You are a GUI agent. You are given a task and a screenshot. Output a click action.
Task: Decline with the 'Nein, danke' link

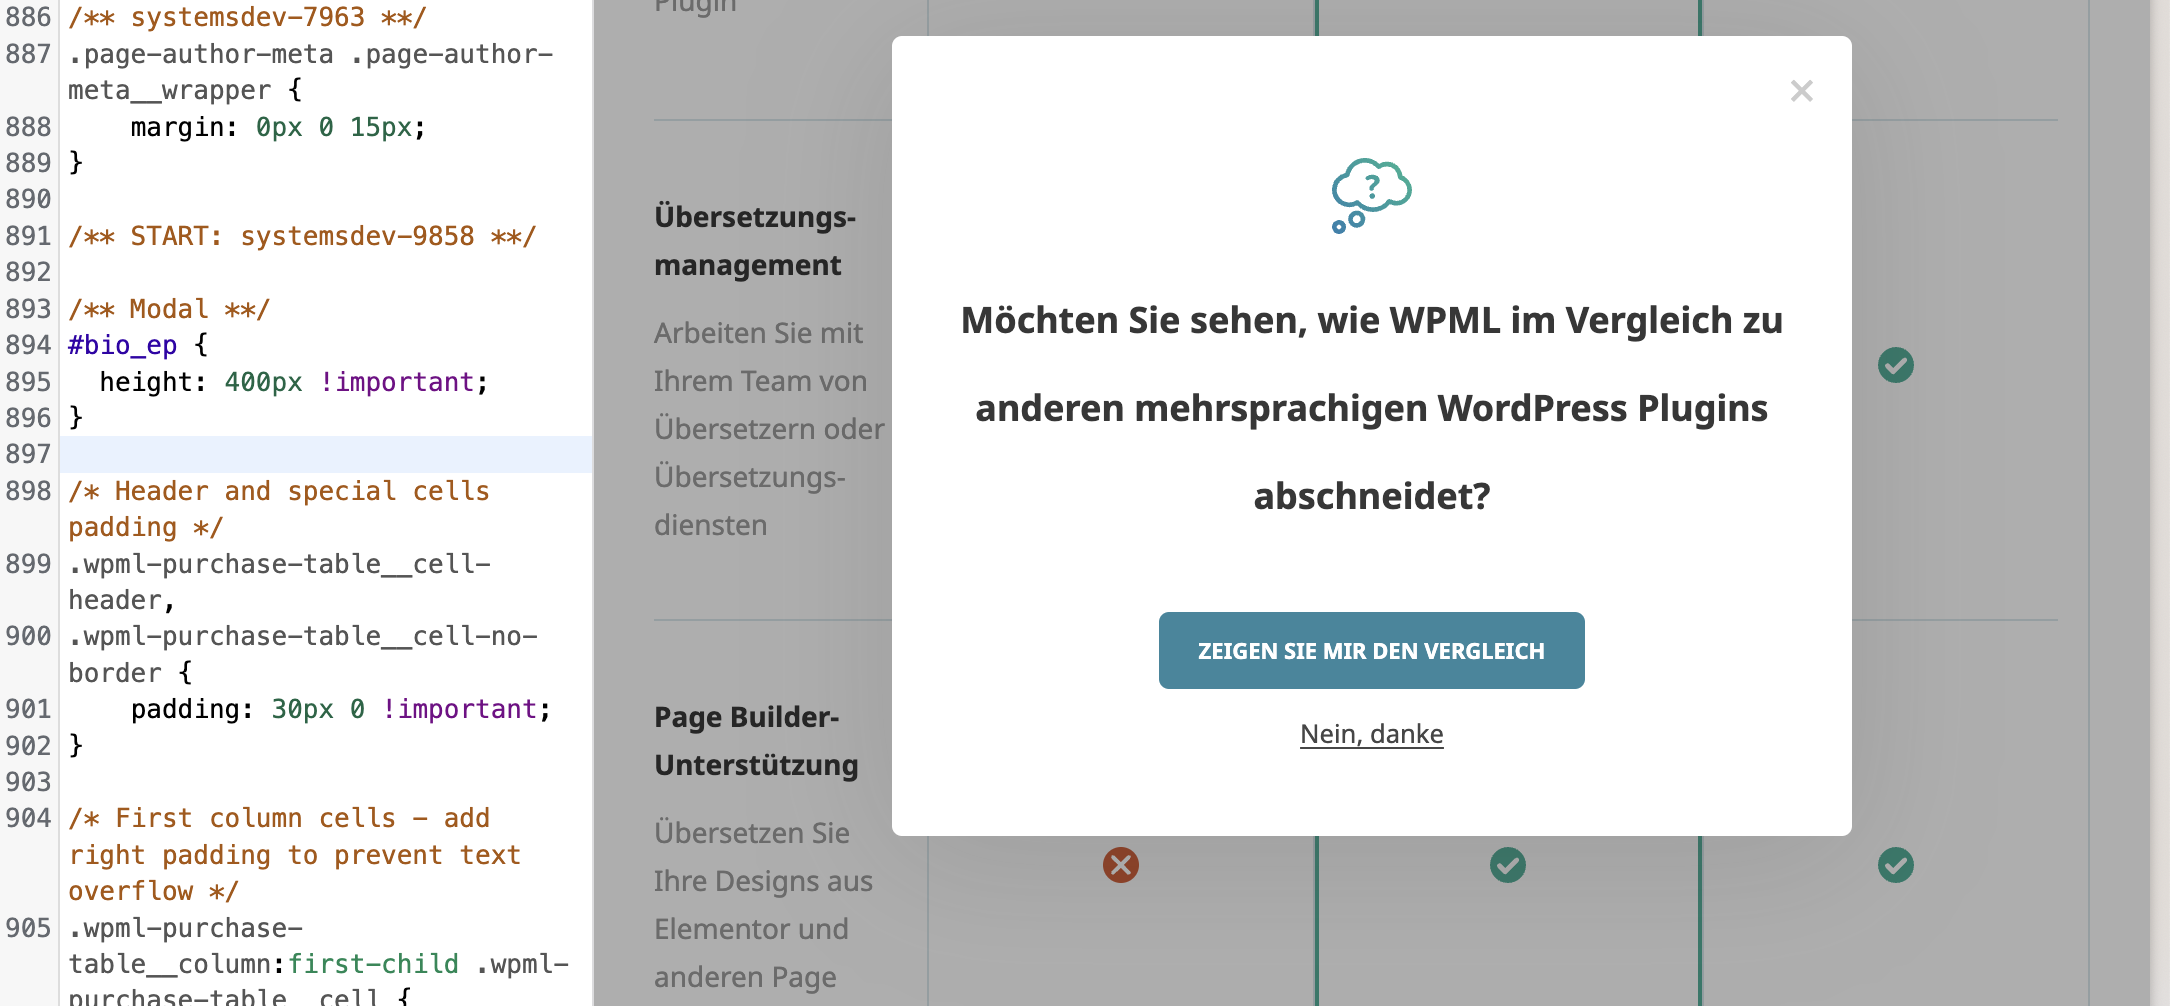click(1371, 734)
